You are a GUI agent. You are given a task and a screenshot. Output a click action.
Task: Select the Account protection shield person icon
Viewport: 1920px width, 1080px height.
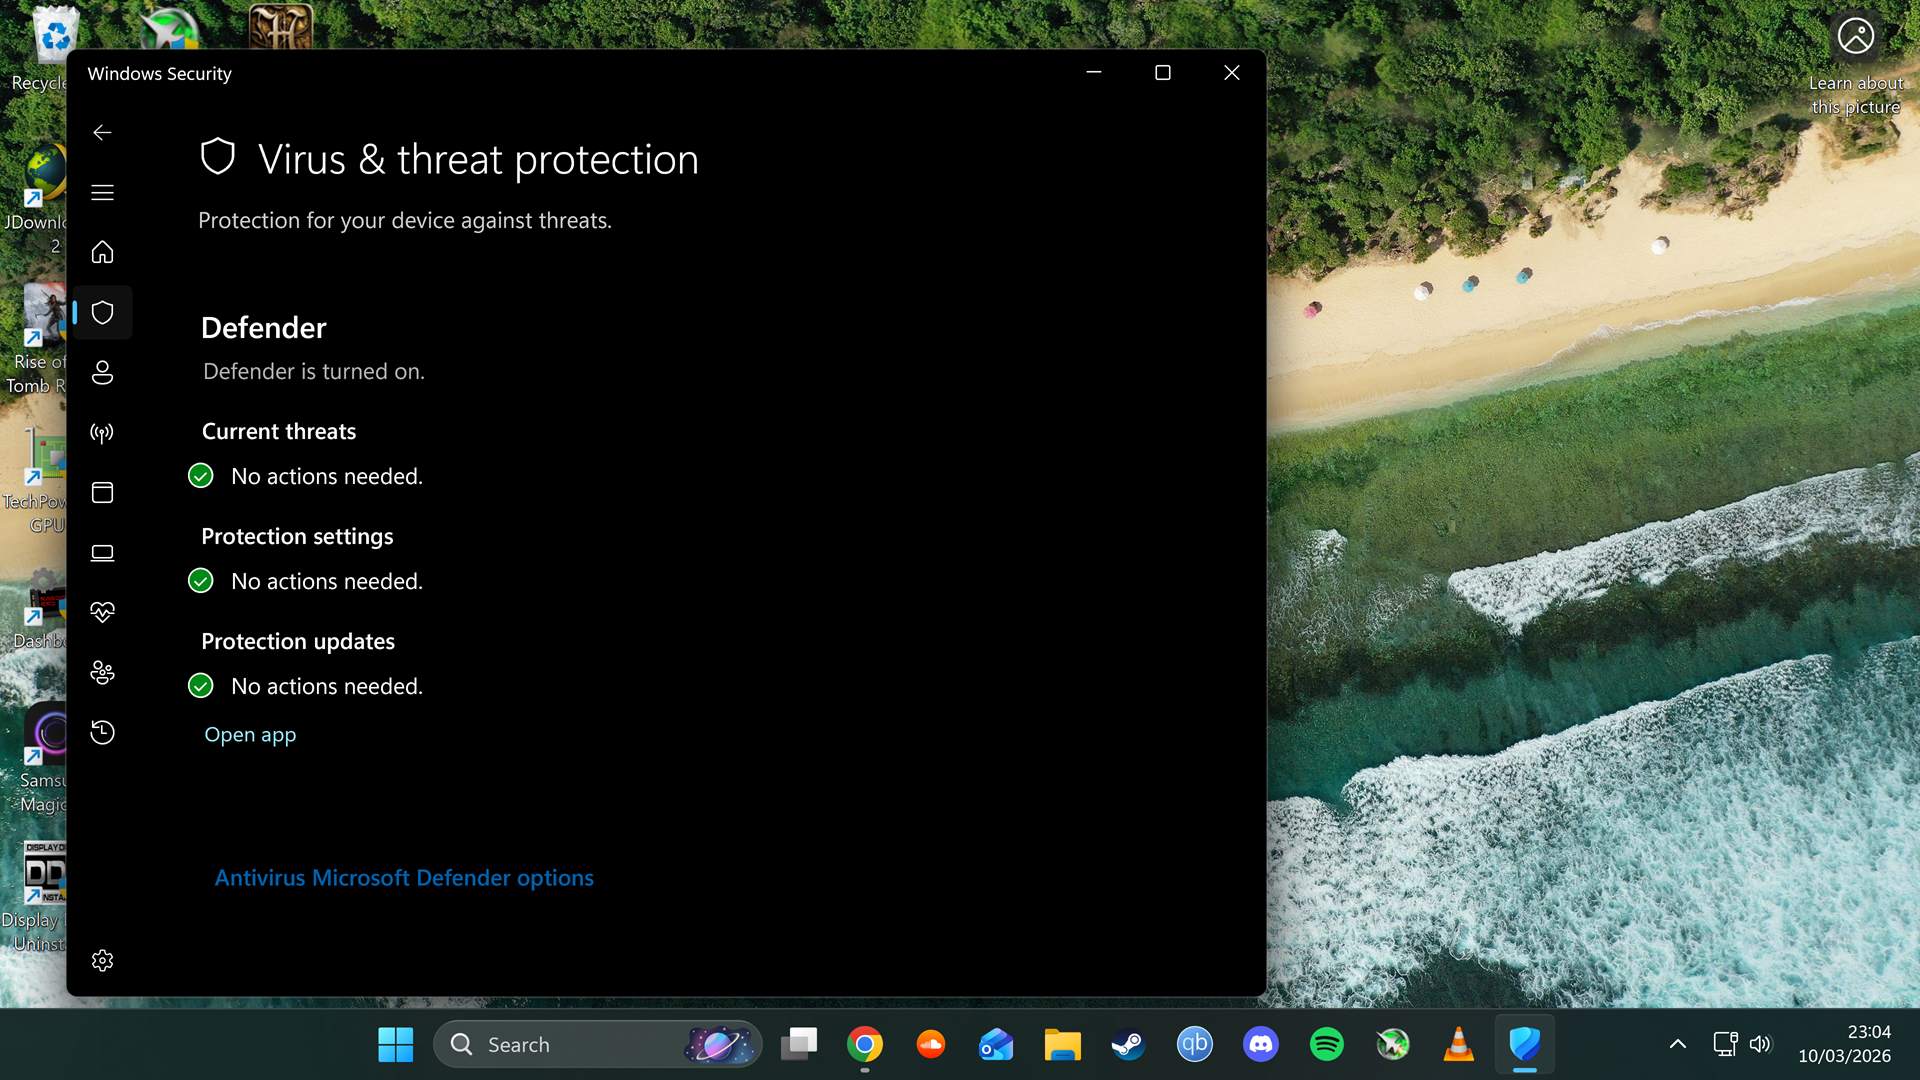[102, 372]
